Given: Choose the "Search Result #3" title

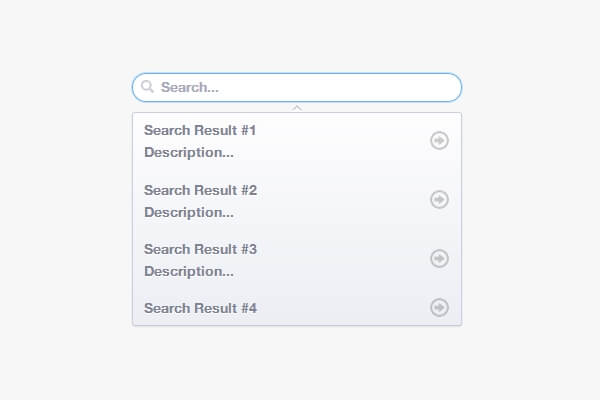Looking at the screenshot, I should (200, 249).
